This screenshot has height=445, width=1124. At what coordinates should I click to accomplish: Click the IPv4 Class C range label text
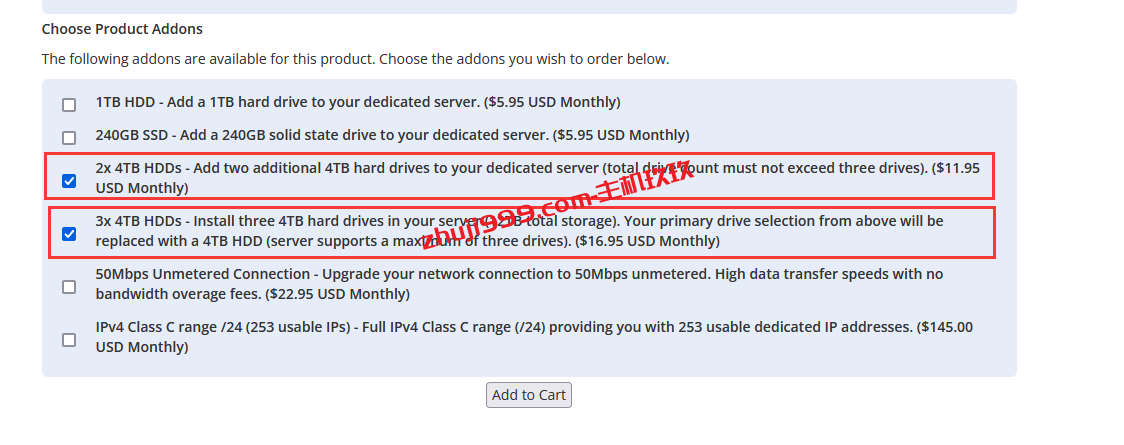point(534,337)
